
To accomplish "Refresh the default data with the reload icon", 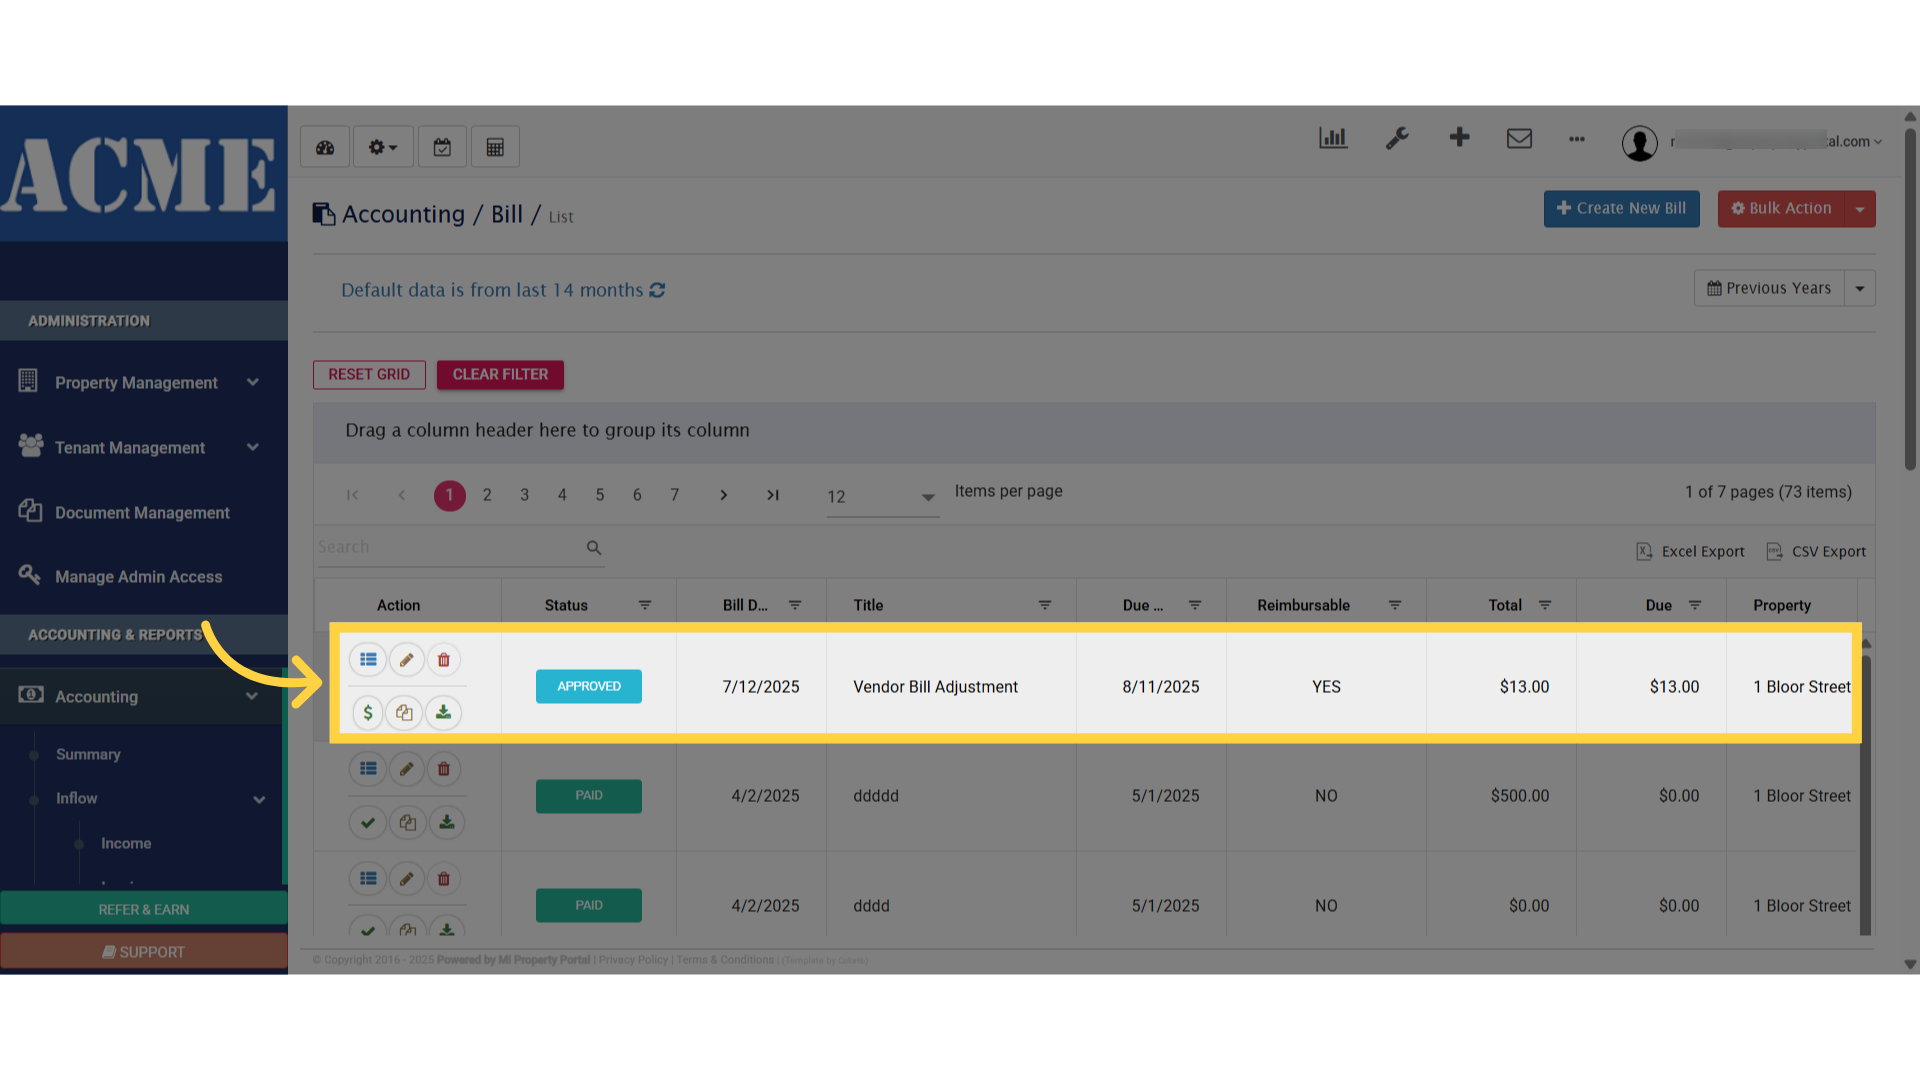I will point(657,290).
